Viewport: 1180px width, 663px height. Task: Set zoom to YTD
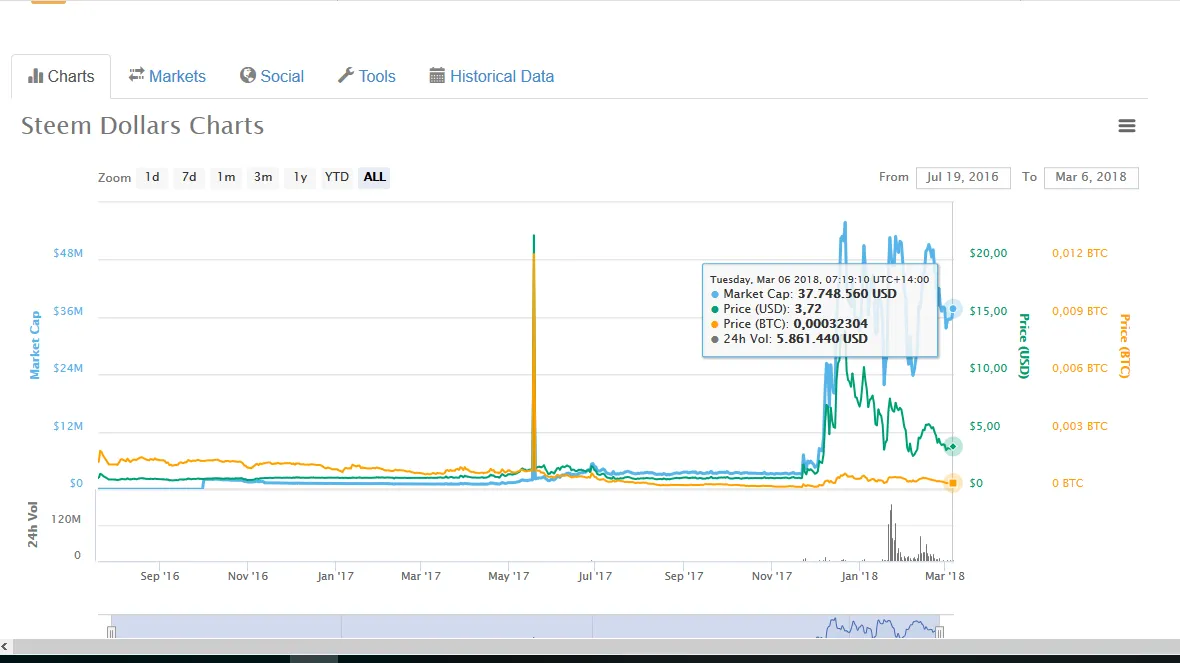click(336, 177)
